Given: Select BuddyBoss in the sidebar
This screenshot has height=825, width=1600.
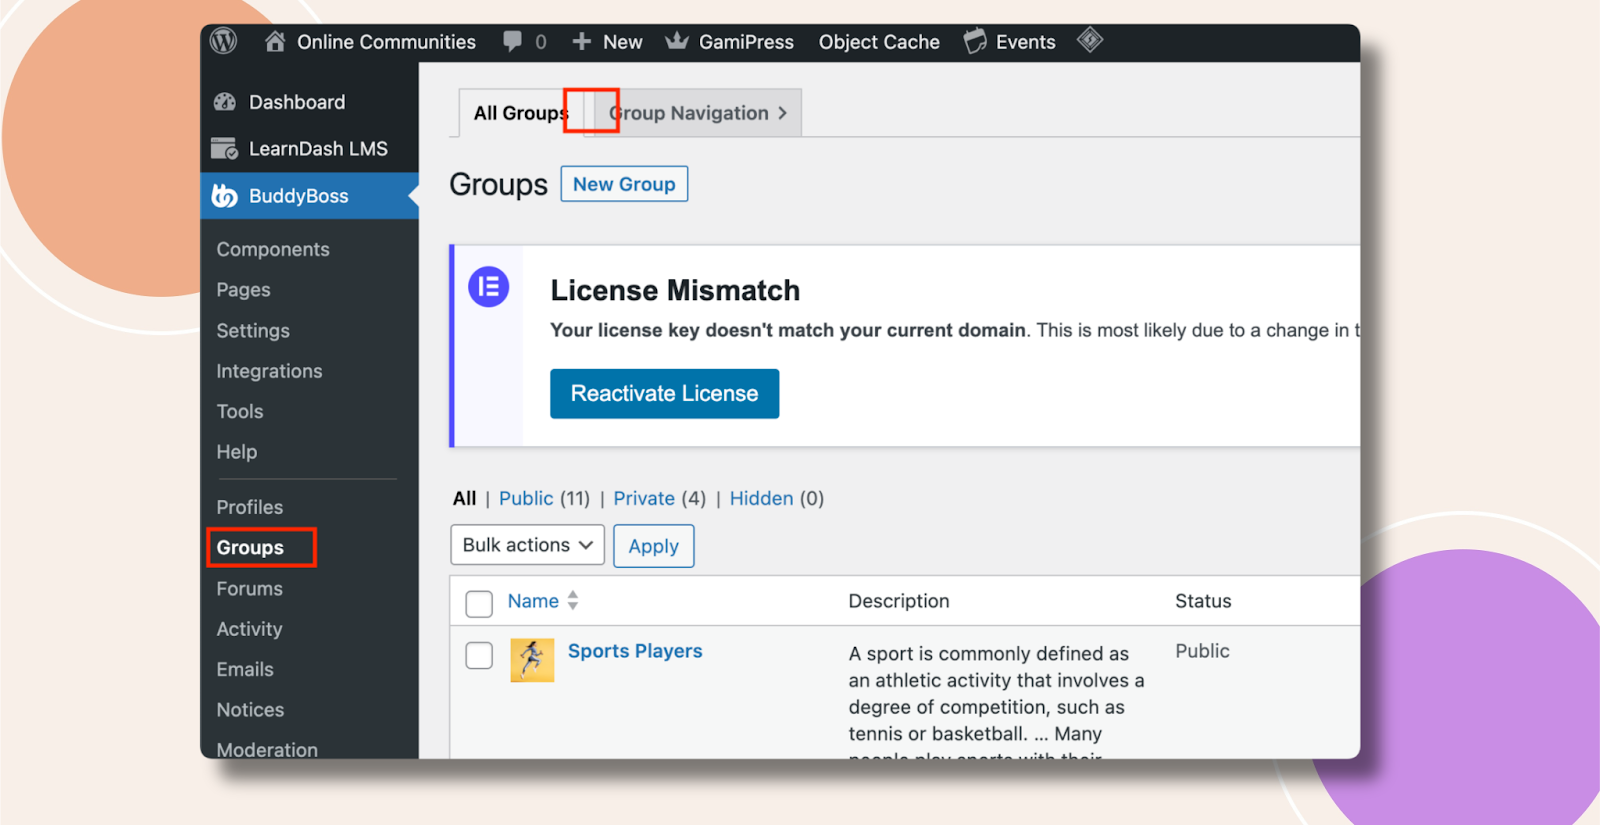Looking at the screenshot, I should 299,196.
